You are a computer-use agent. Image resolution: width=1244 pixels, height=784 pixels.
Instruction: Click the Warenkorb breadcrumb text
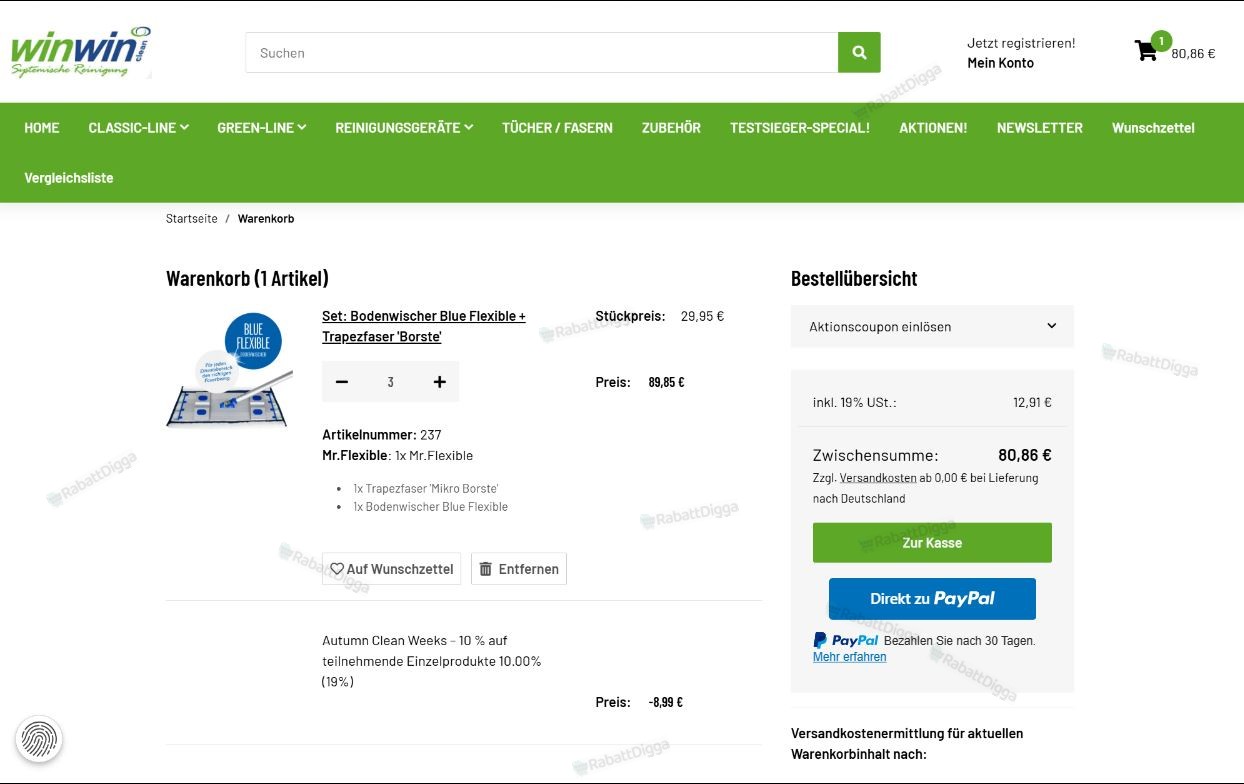(266, 219)
